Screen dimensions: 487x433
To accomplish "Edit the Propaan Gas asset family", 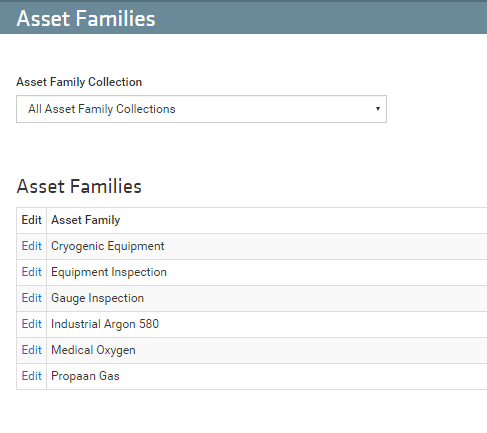I will click(x=32, y=376).
